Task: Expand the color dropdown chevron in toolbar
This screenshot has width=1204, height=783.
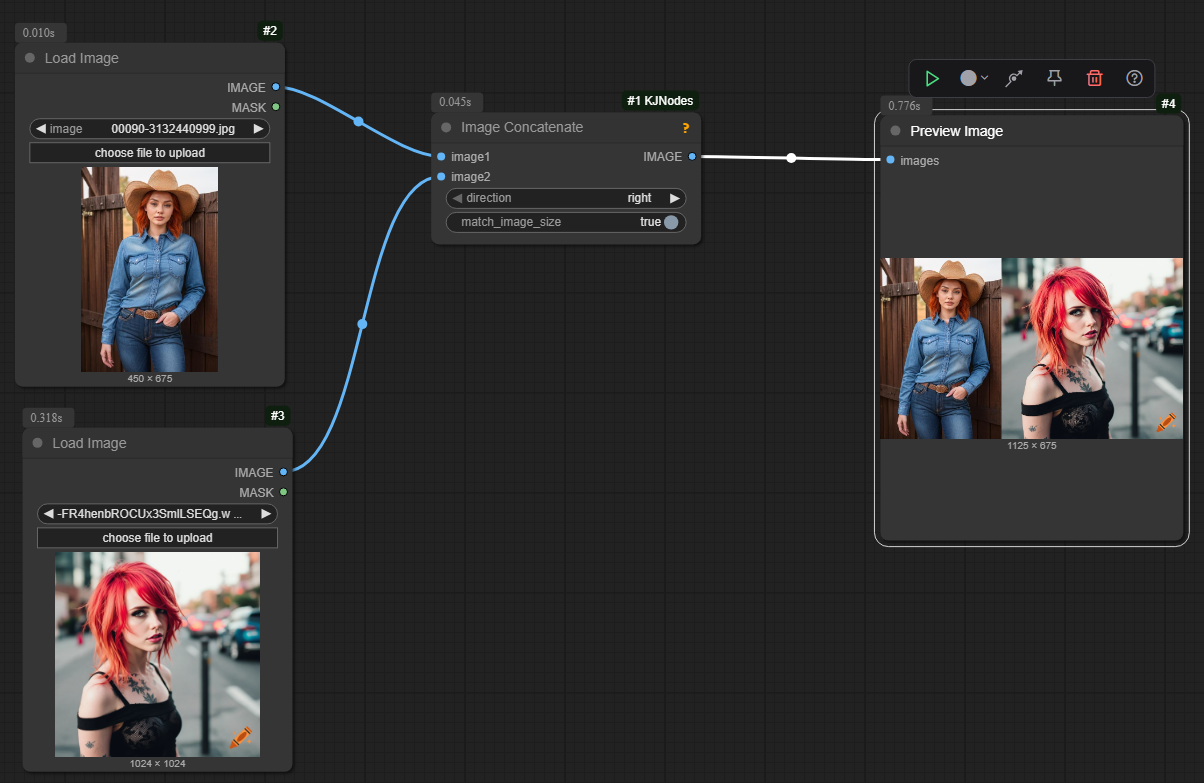Action: click(x=985, y=78)
